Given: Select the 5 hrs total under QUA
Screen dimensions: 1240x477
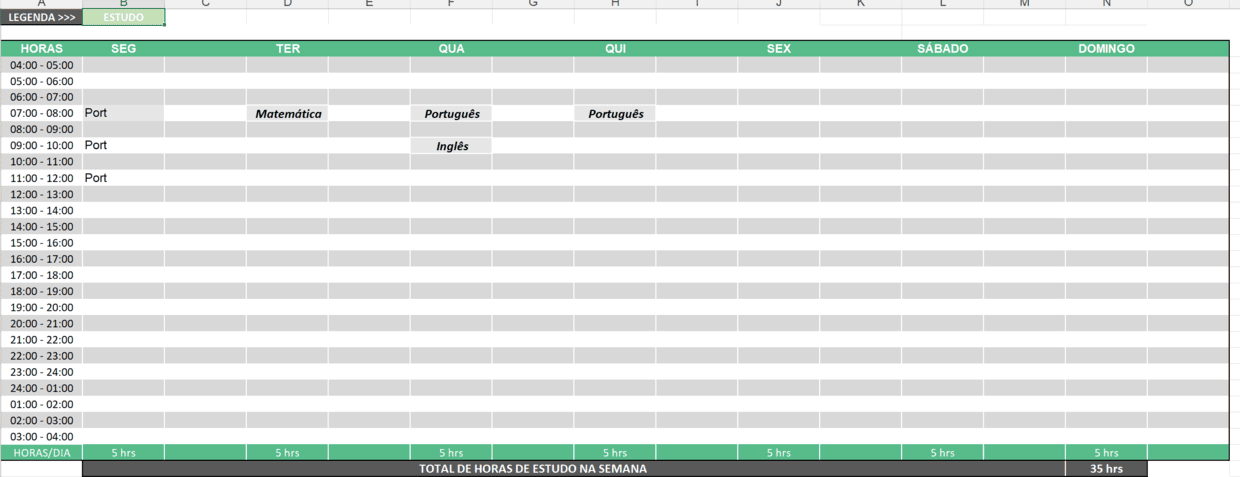Looking at the screenshot, I should point(451,452).
